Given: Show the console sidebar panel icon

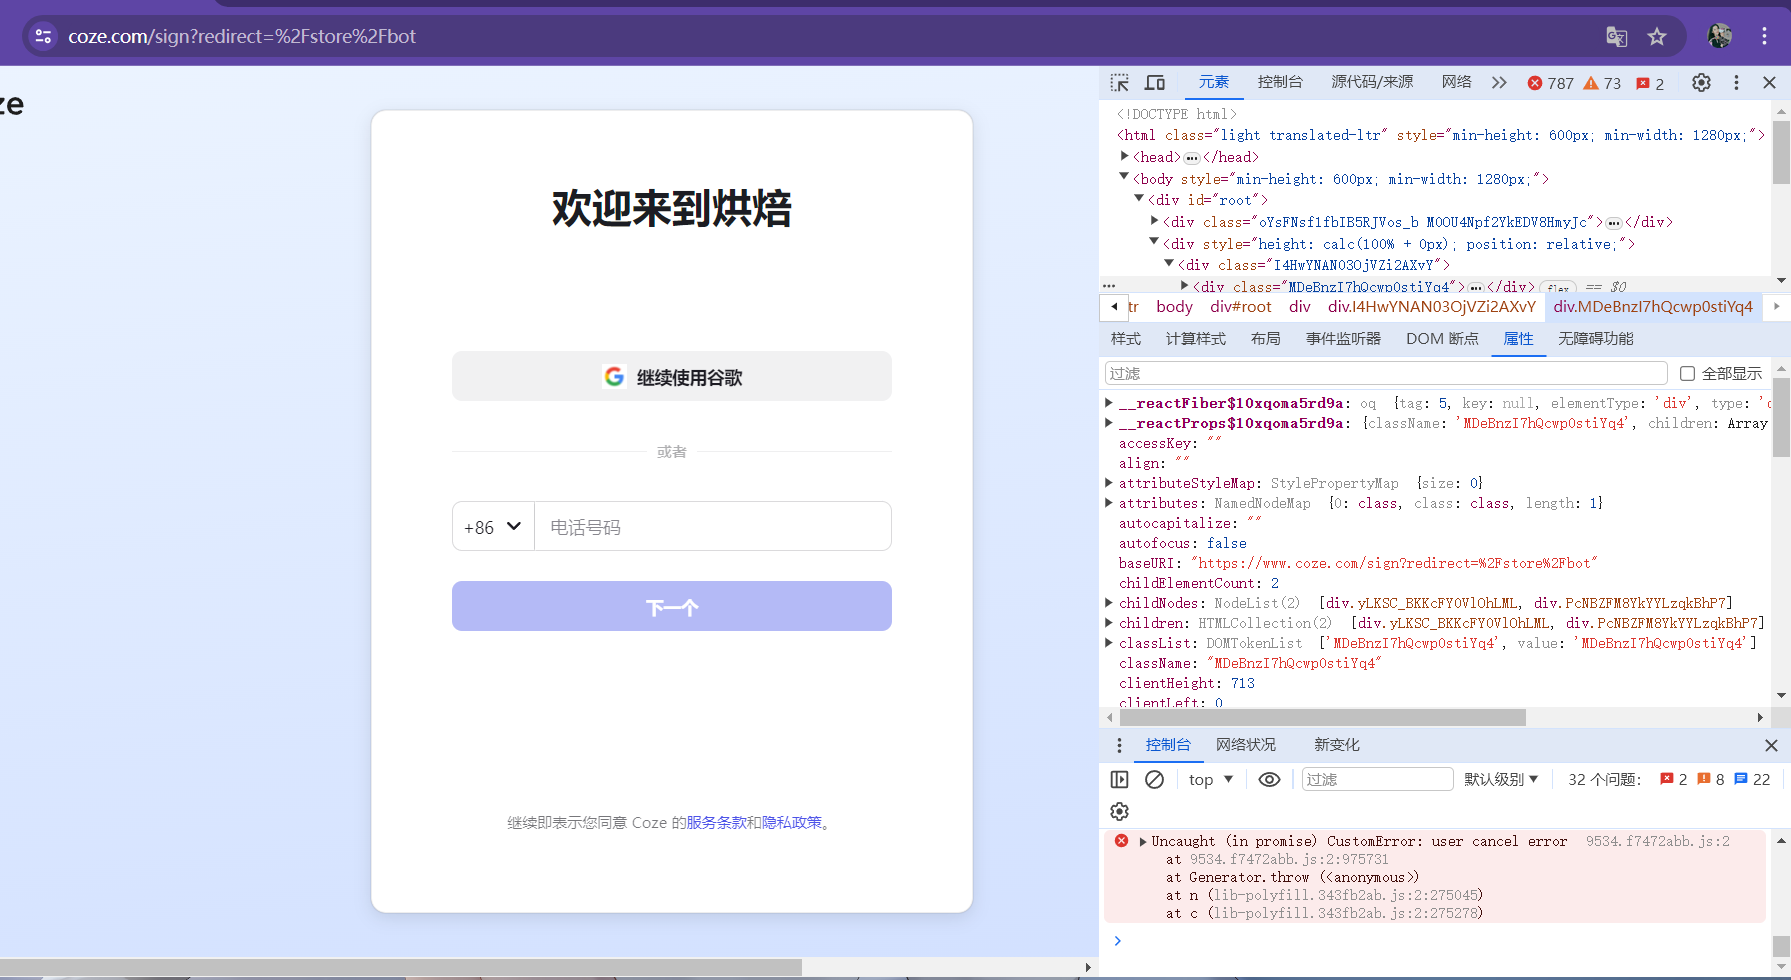Looking at the screenshot, I should pos(1119,779).
